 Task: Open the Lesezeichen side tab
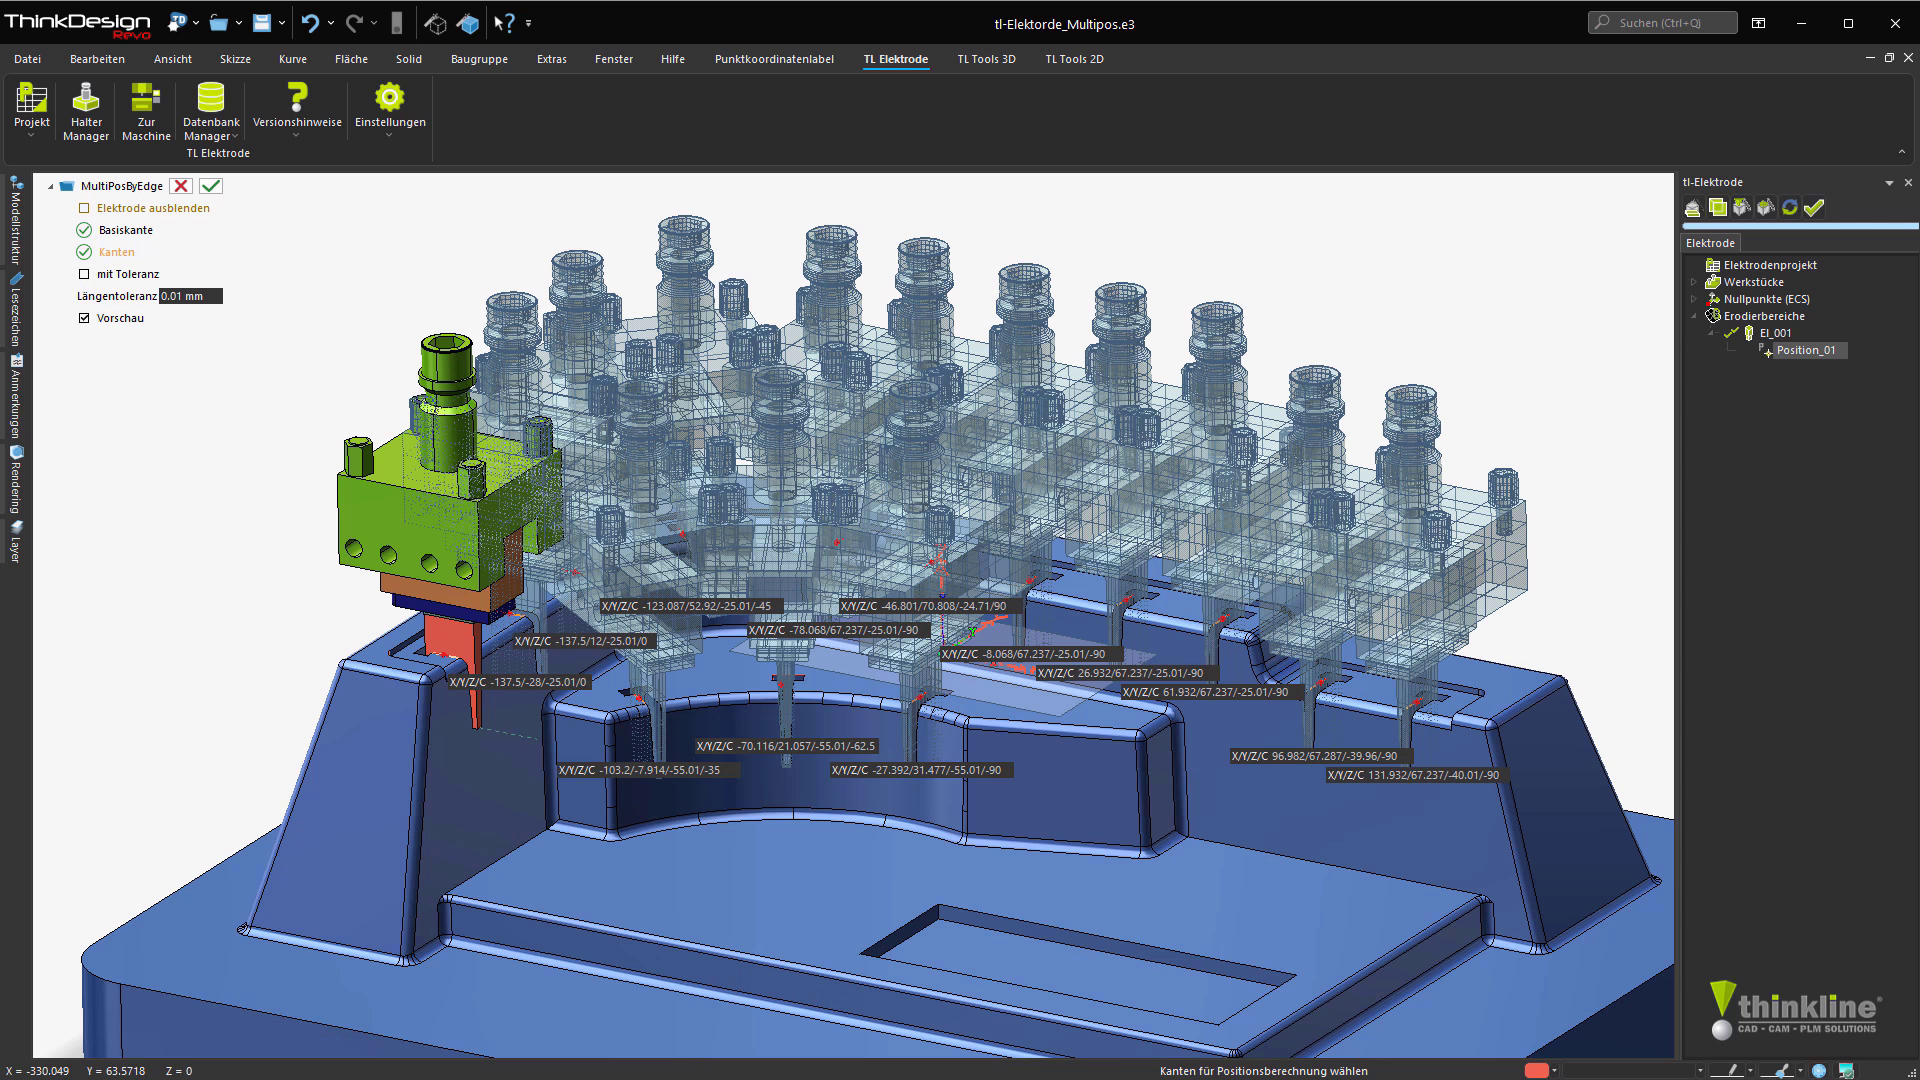coord(16,311)
